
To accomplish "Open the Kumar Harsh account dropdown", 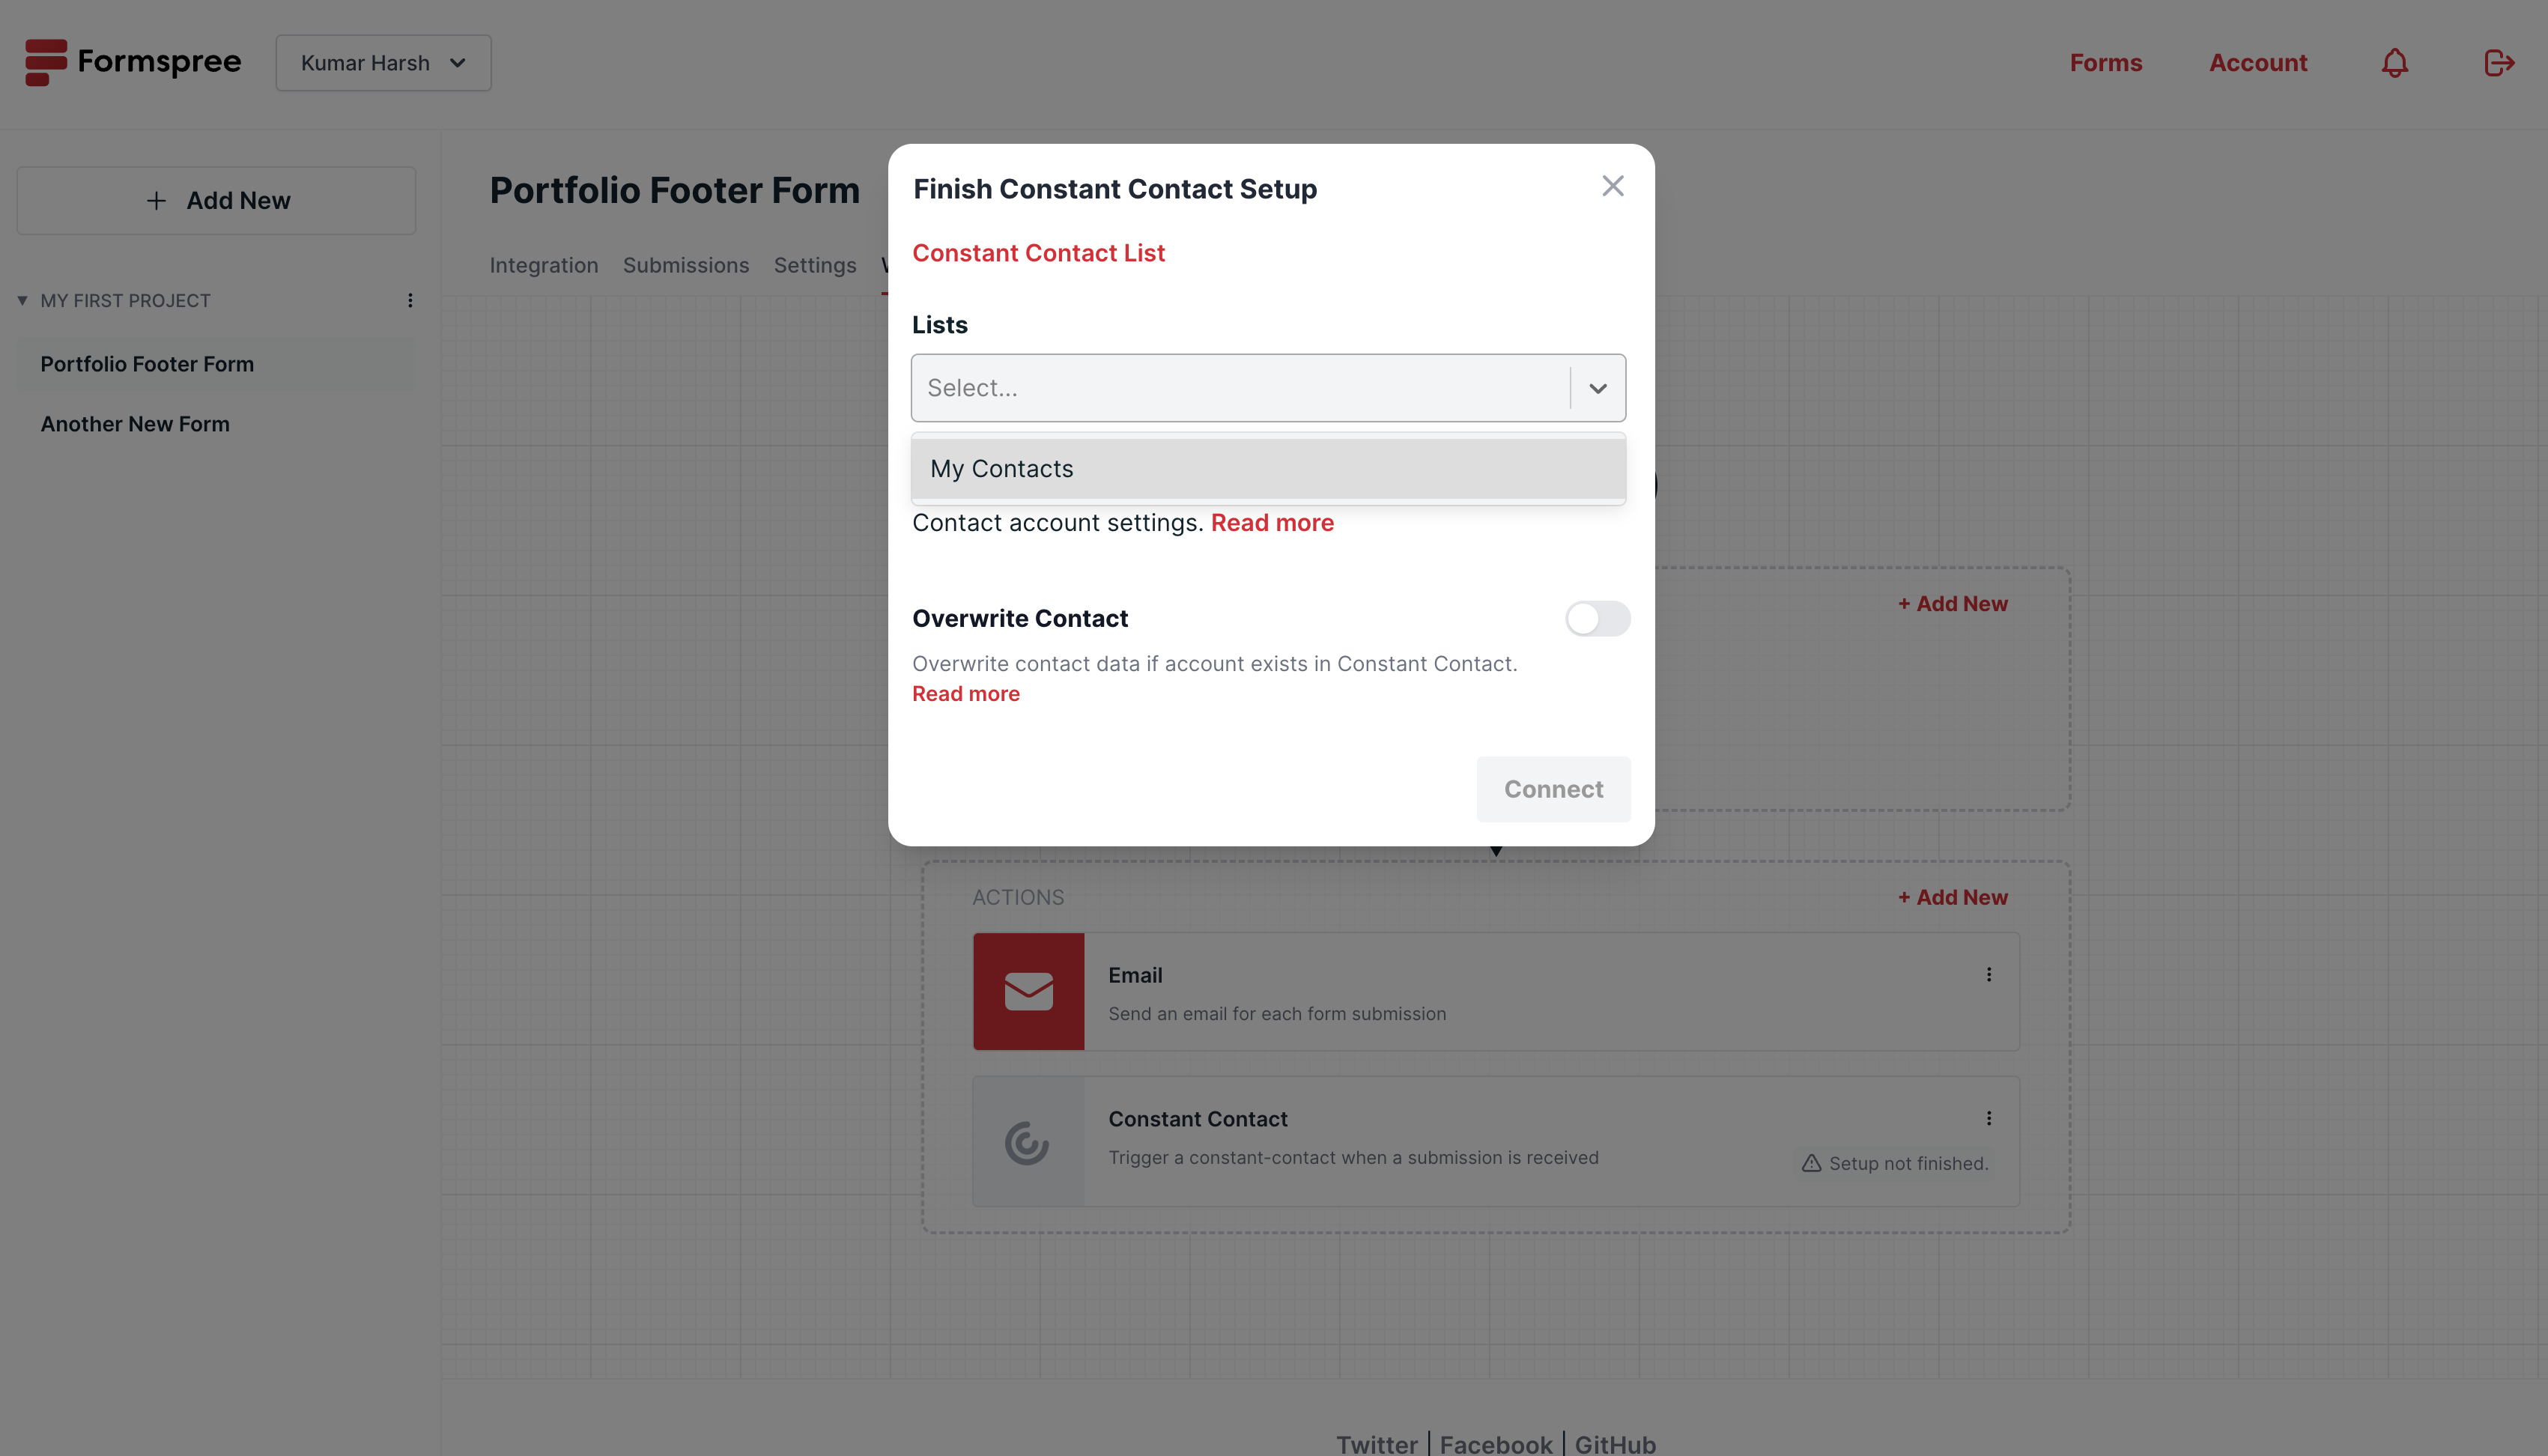I will (383, 63).
